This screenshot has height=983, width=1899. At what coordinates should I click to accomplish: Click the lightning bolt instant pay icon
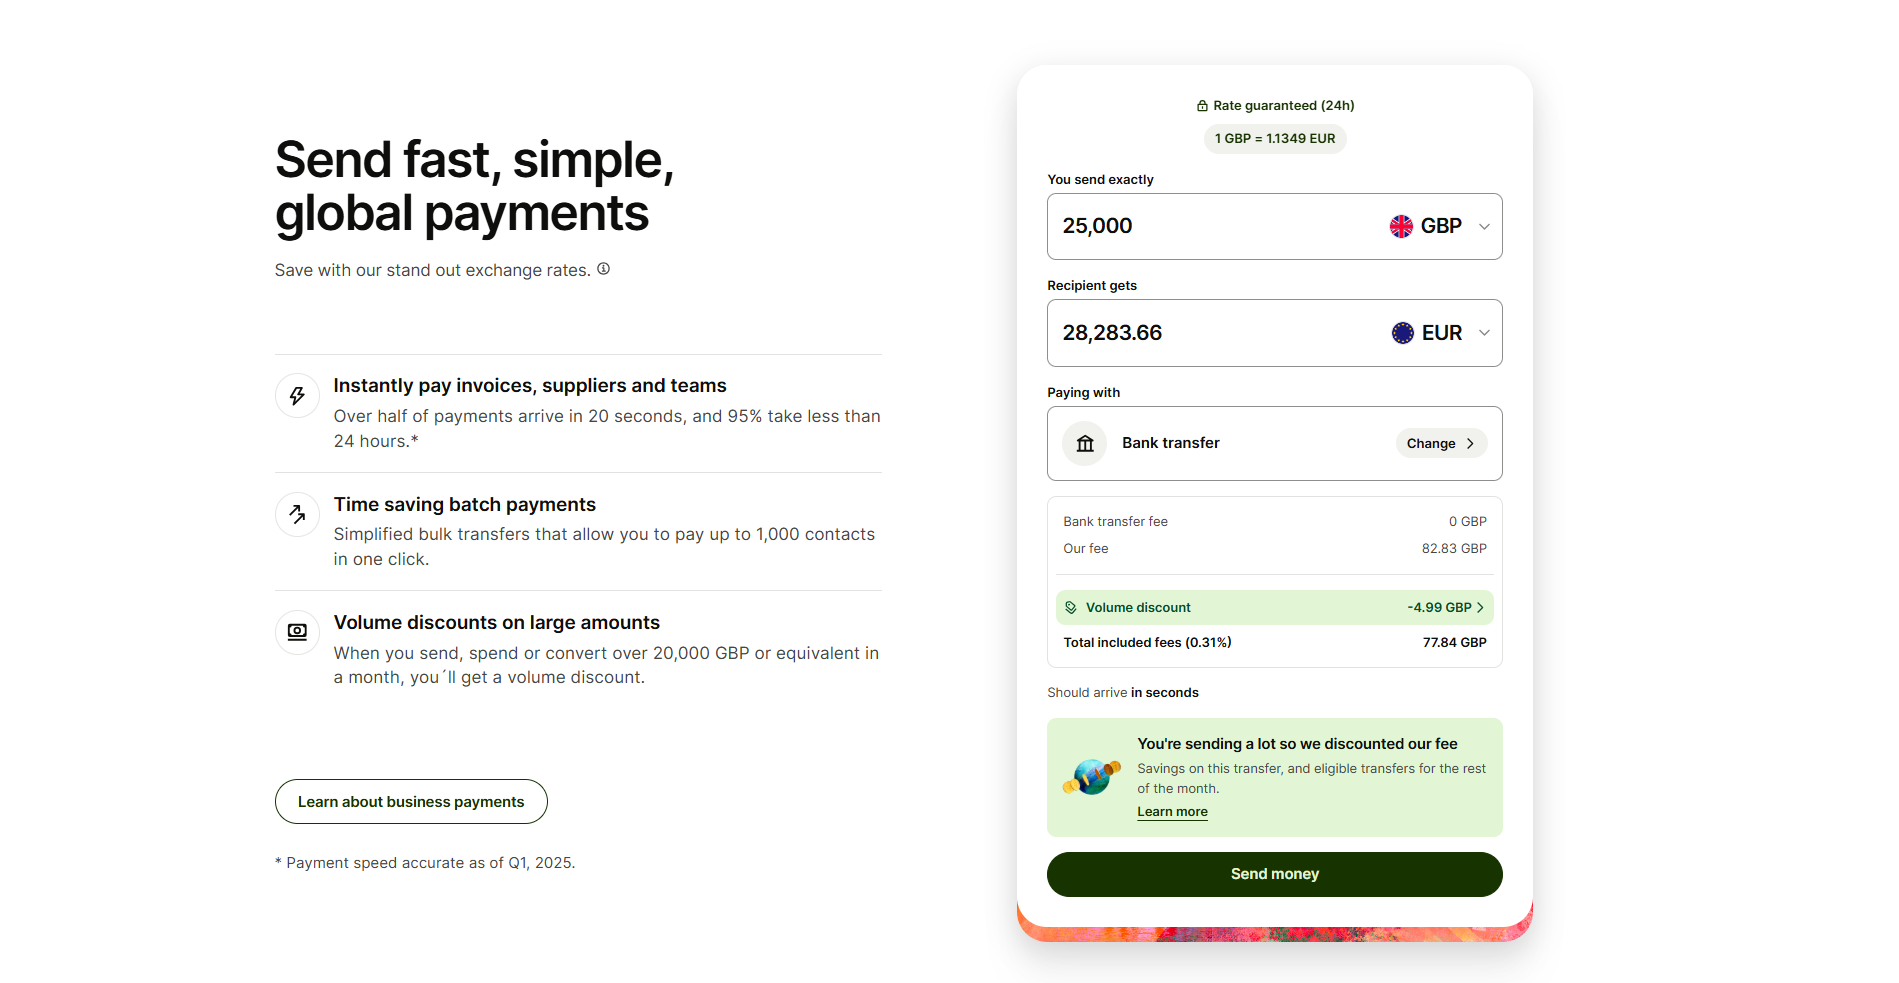pos(297,396)
